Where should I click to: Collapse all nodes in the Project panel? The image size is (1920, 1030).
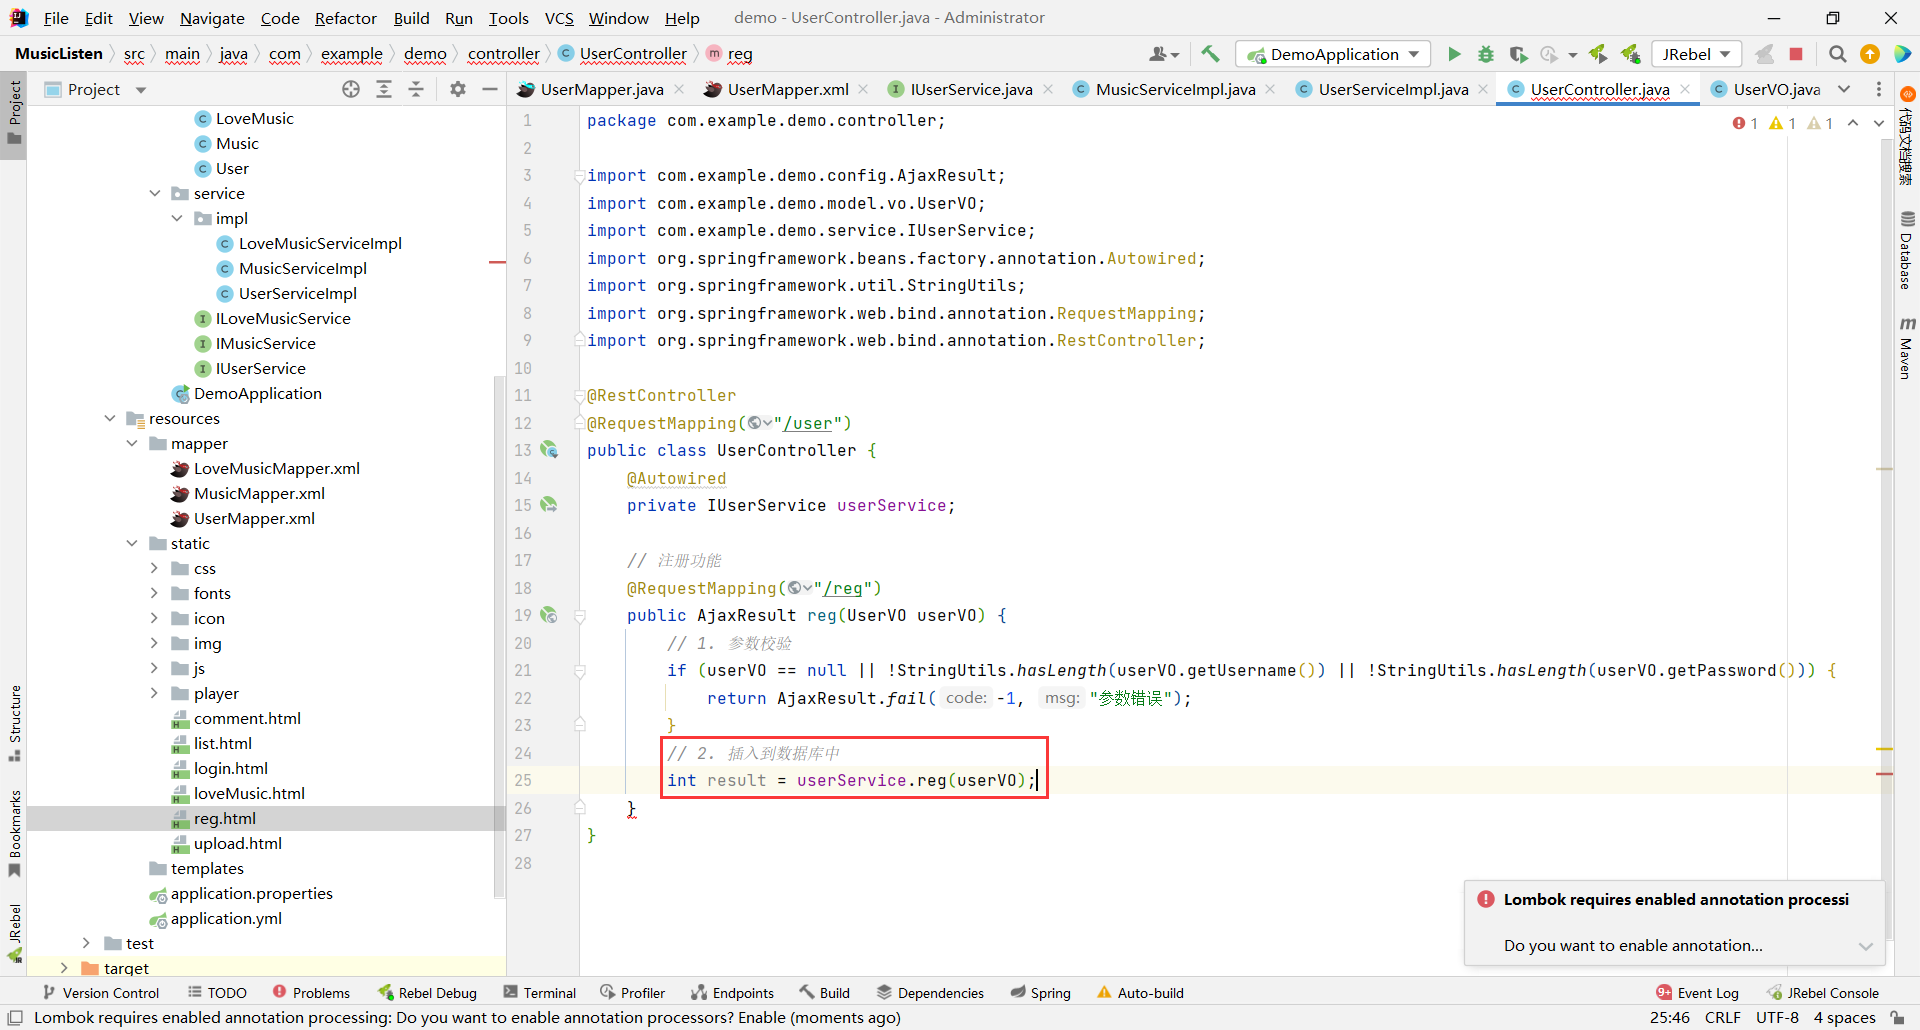click(x=416, y=89)
